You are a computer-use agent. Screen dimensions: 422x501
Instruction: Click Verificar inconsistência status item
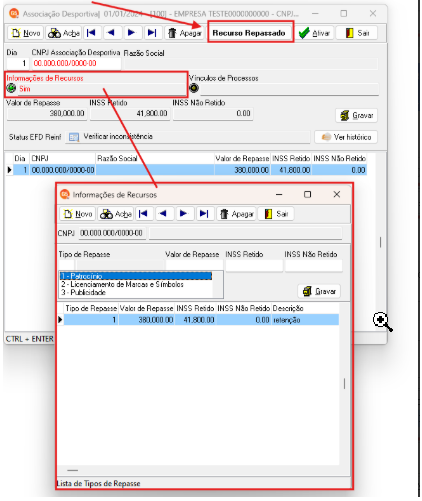tap(118, 136)
